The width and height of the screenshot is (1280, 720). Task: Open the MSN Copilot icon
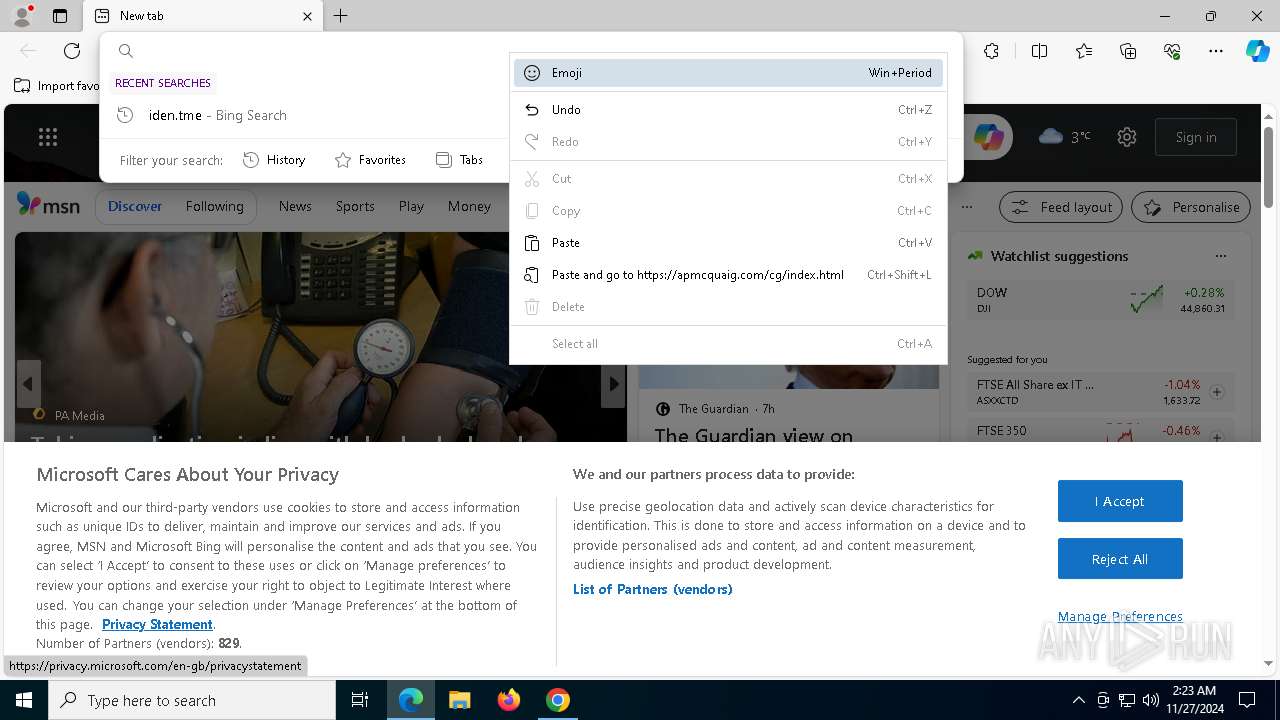click(x=988, y=137)
